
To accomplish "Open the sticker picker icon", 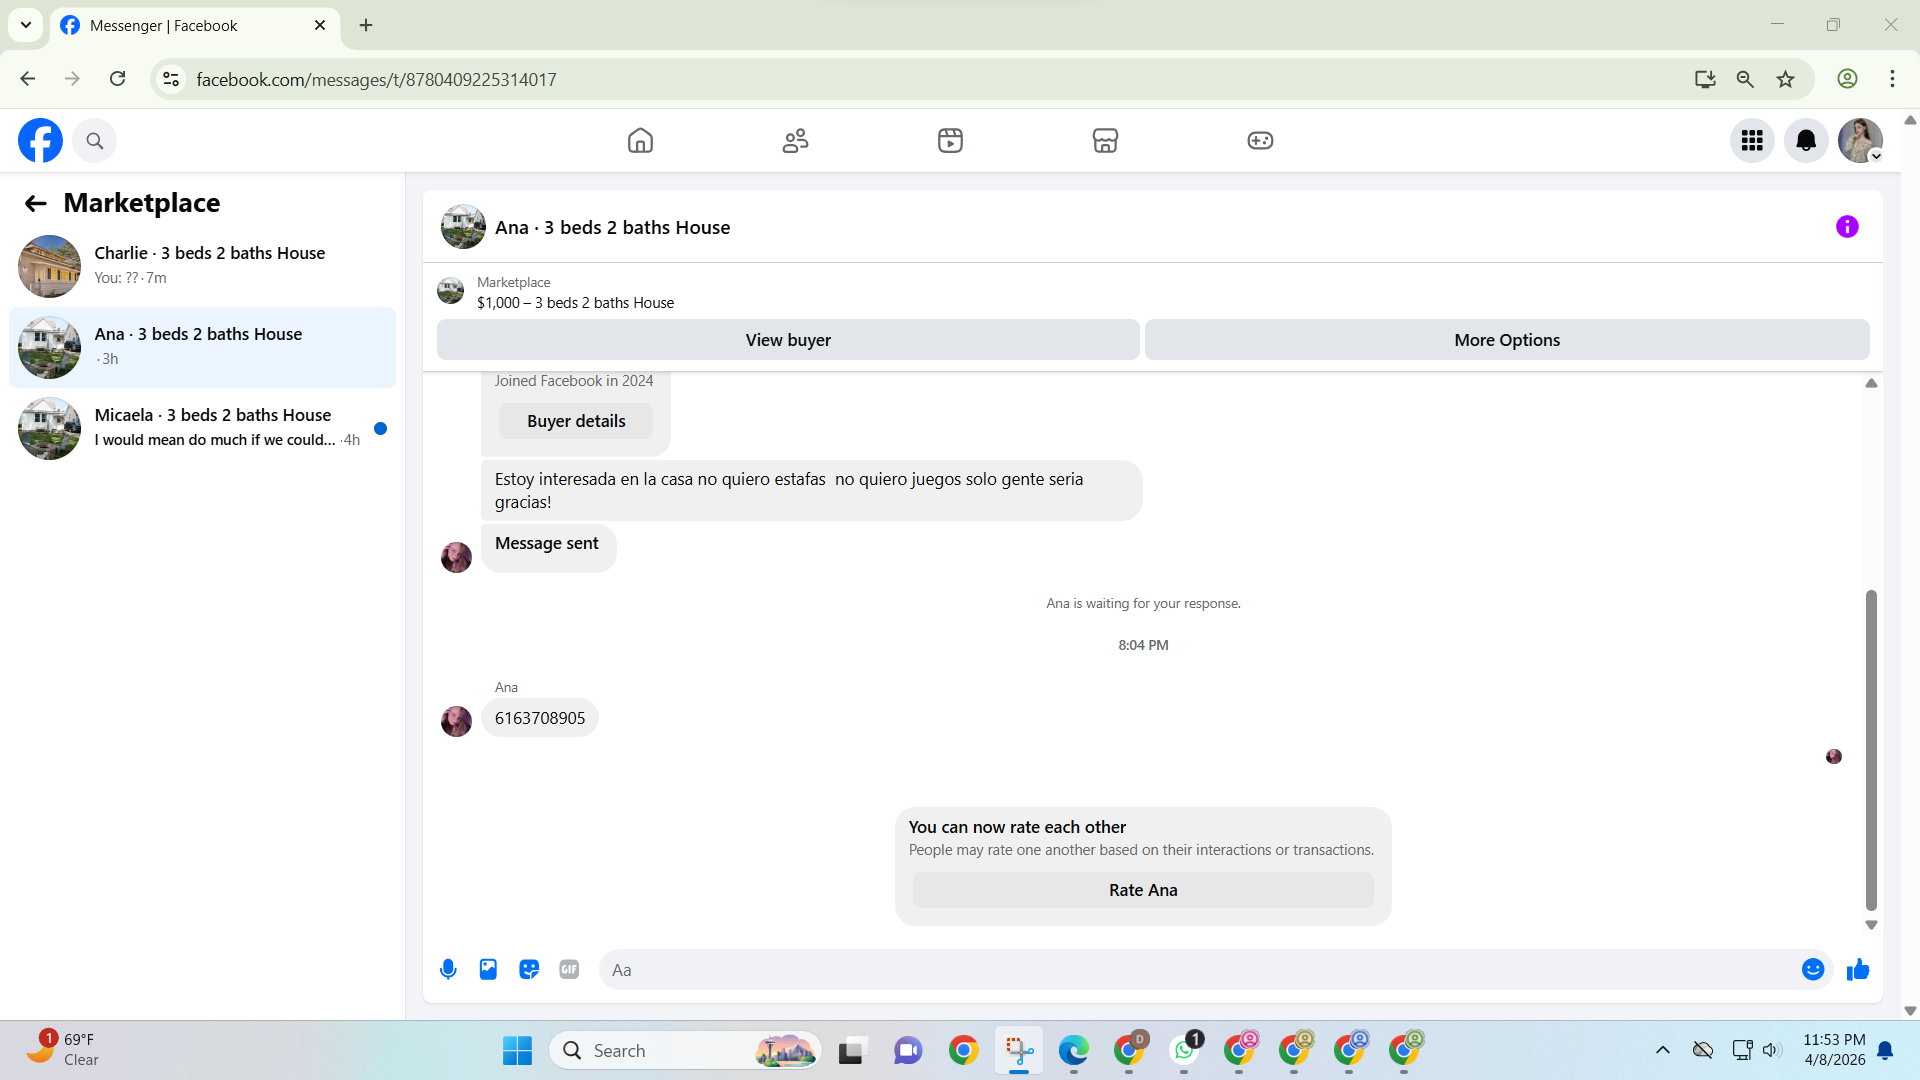I will (529, 969).
